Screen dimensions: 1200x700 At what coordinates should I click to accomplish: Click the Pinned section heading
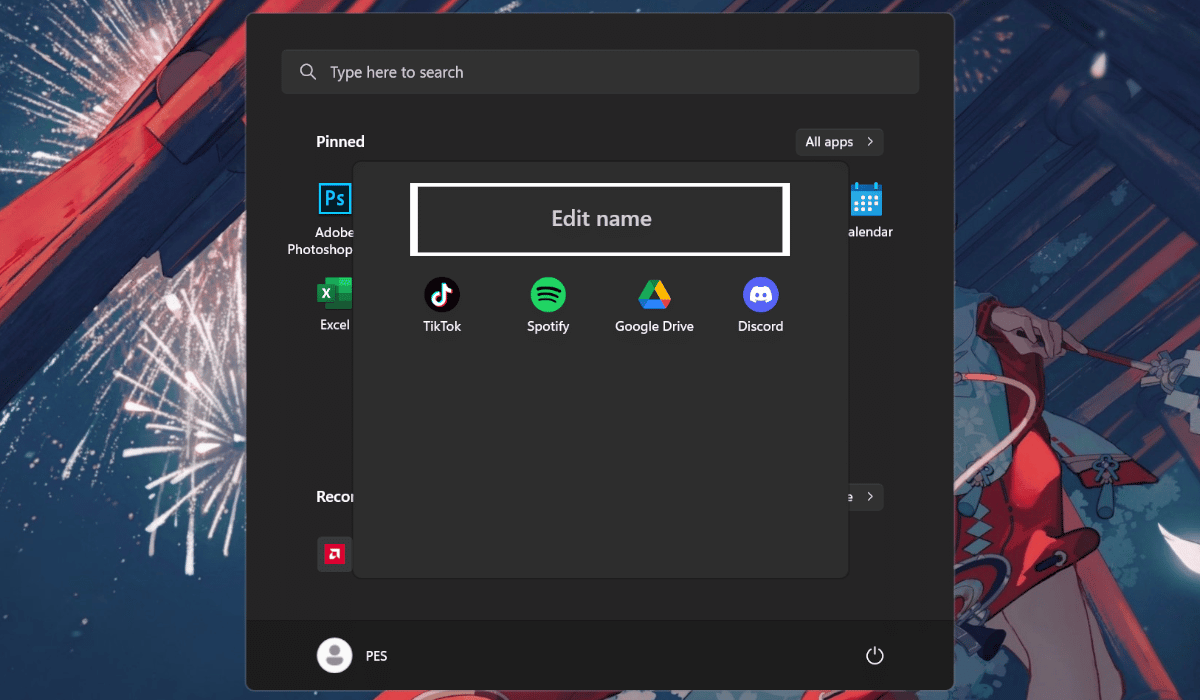click(340, 142)
